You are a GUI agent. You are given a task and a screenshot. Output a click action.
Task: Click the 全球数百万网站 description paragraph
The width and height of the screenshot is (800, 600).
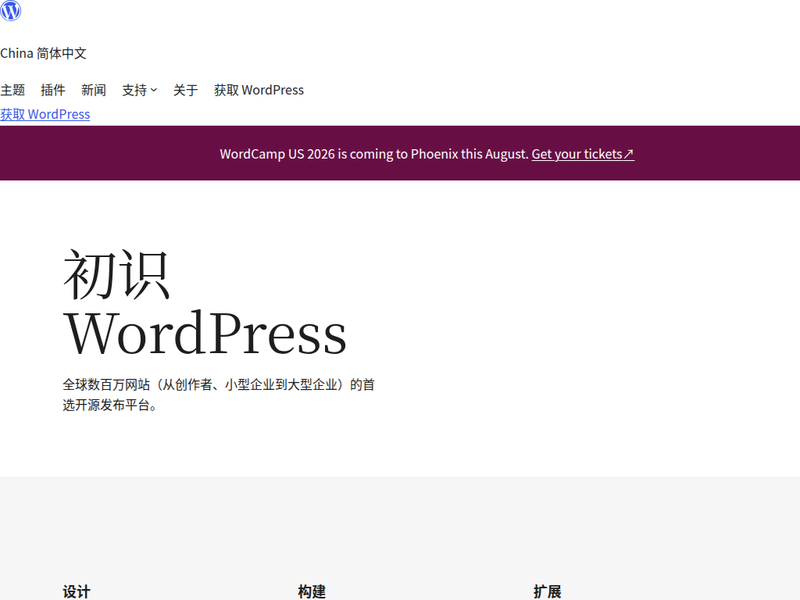pos(219,395)
